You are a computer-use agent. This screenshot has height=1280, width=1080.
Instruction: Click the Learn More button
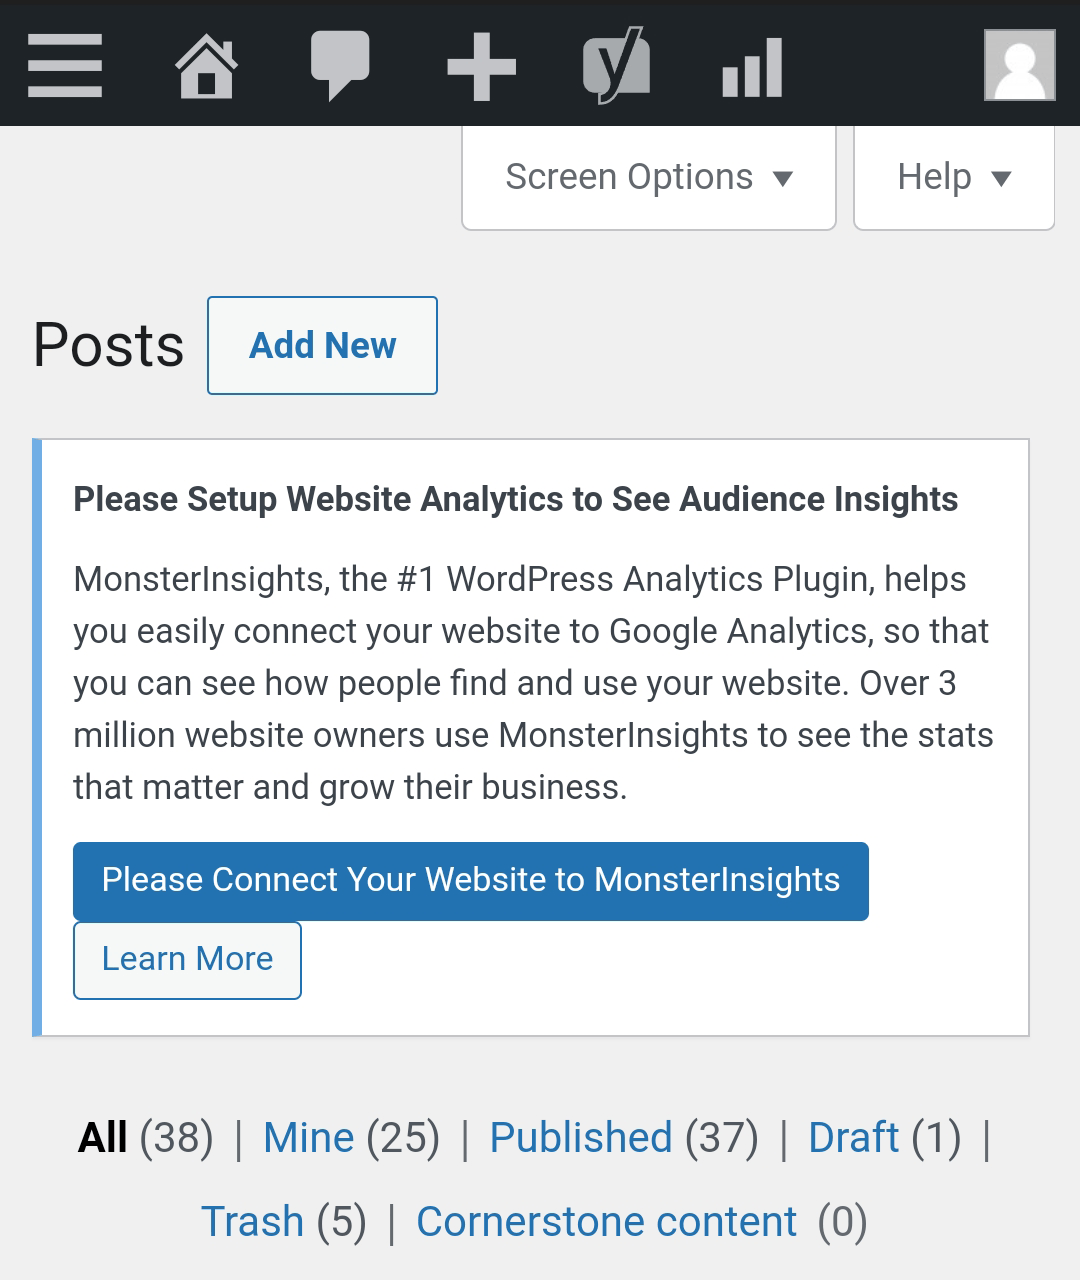pyautogui.click(x=187, y=960)
